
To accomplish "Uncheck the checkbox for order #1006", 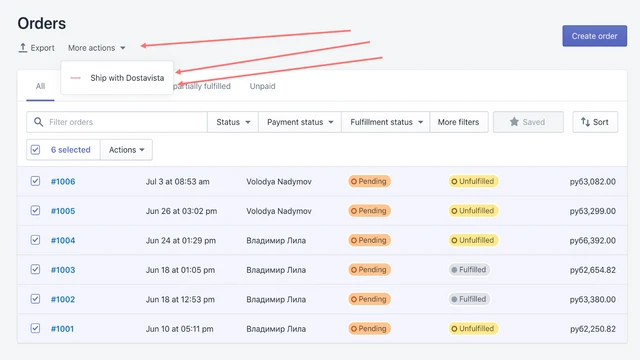I will coord(36,181).
